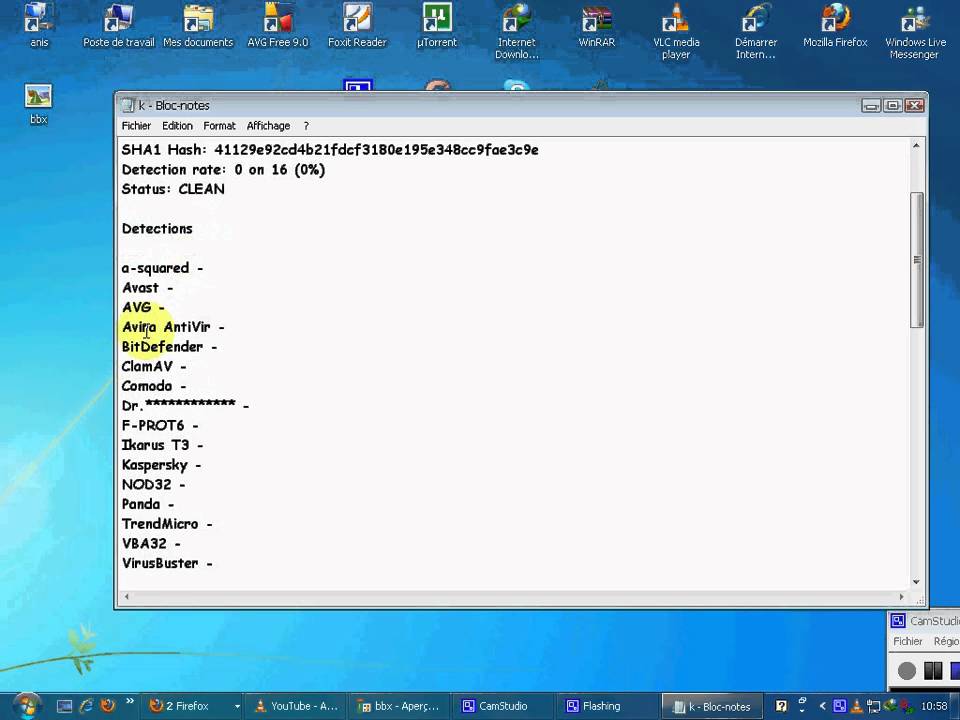Open Affichage menu in Bloc-notes
Screen dimensions: 960x720
coord(268,126)
